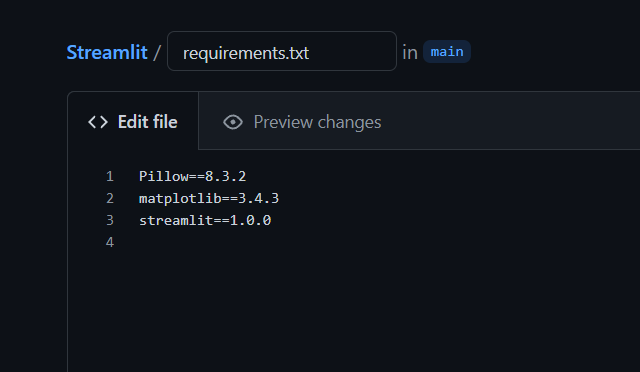Open the Streamlit repository breadcrumb link
Viewport: 640px width, 372px height.
click(x=107, y=52)
